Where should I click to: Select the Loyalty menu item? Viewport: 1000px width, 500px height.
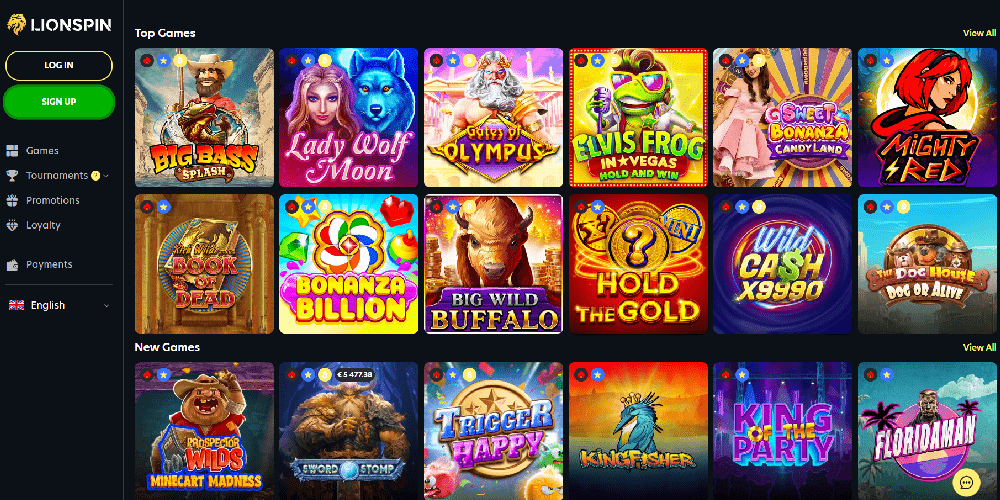pyautogui.click(x=43, y=225)
